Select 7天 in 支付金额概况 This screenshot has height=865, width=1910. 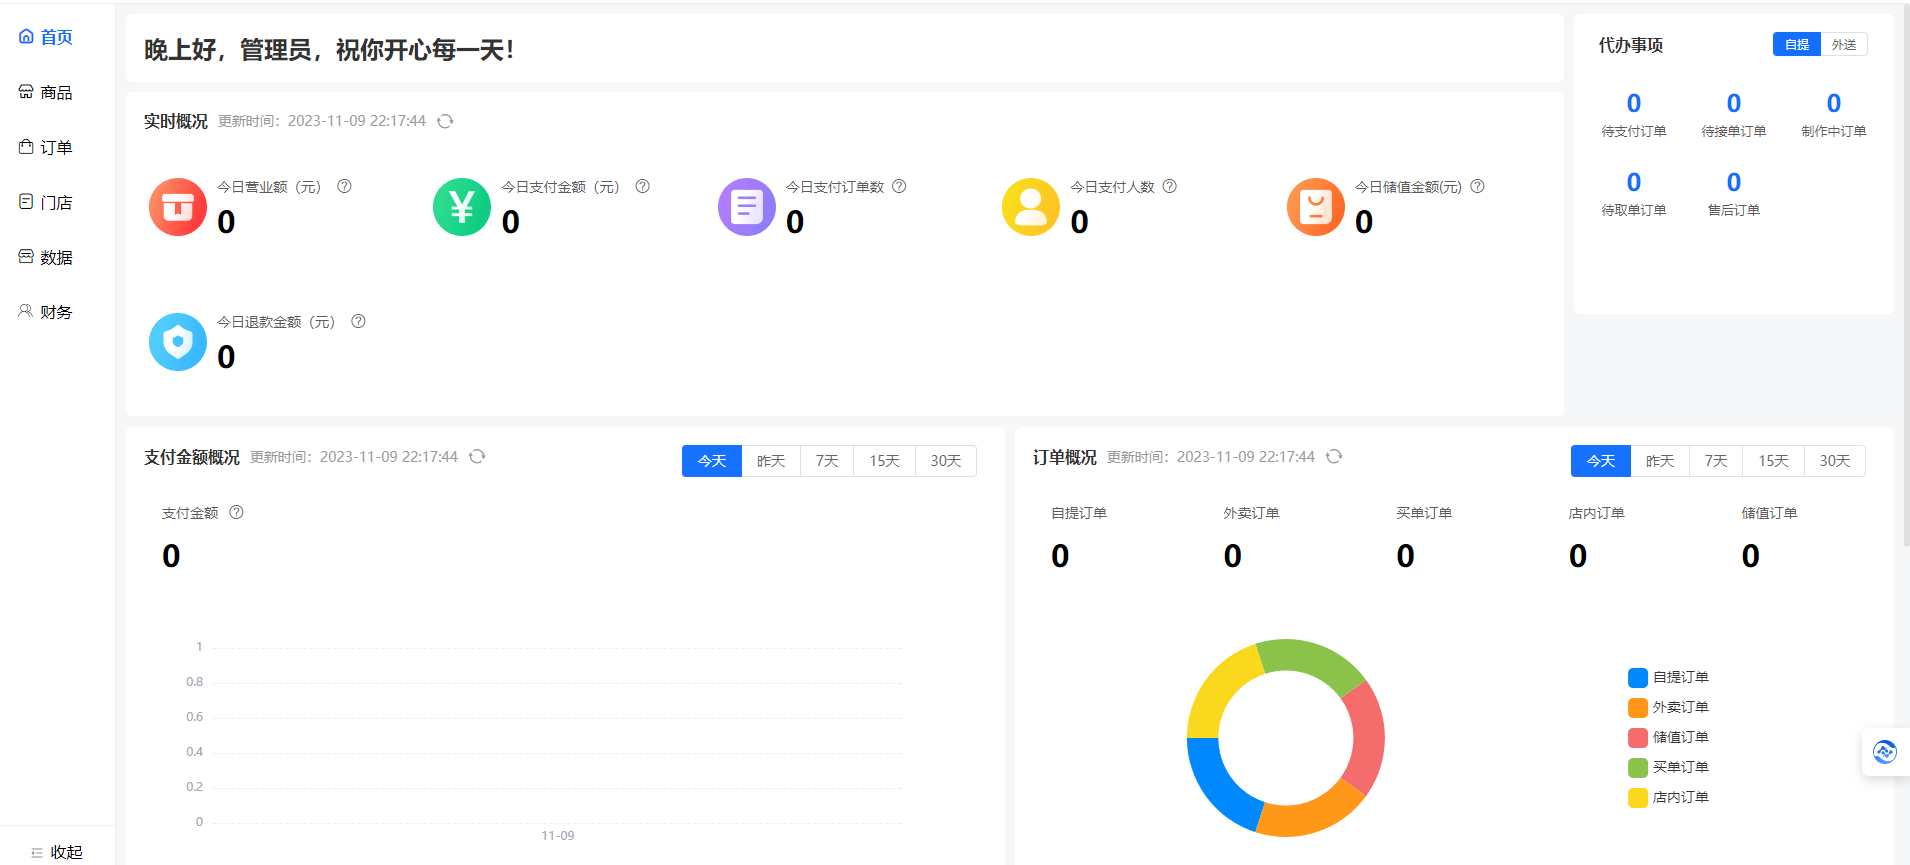827,461
